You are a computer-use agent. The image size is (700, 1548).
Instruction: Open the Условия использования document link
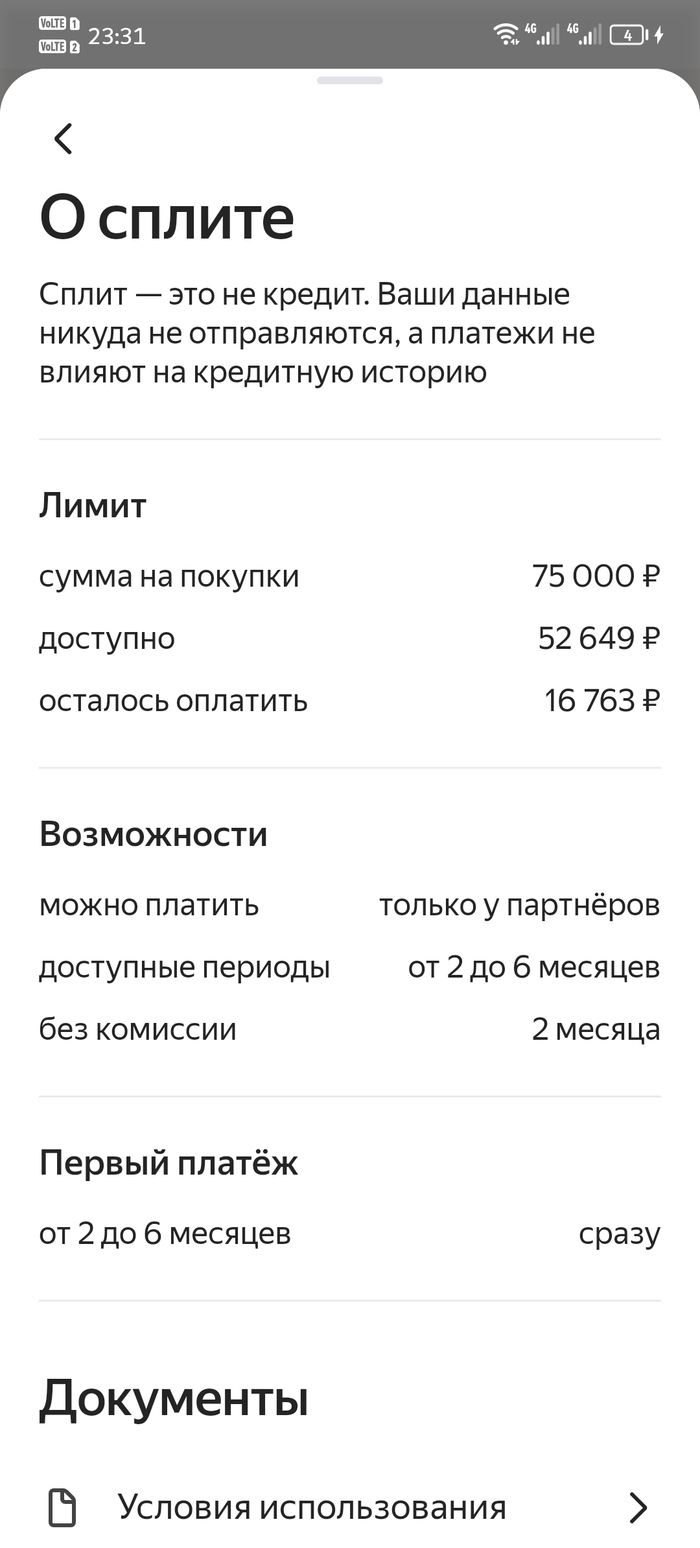point(312,1507)
